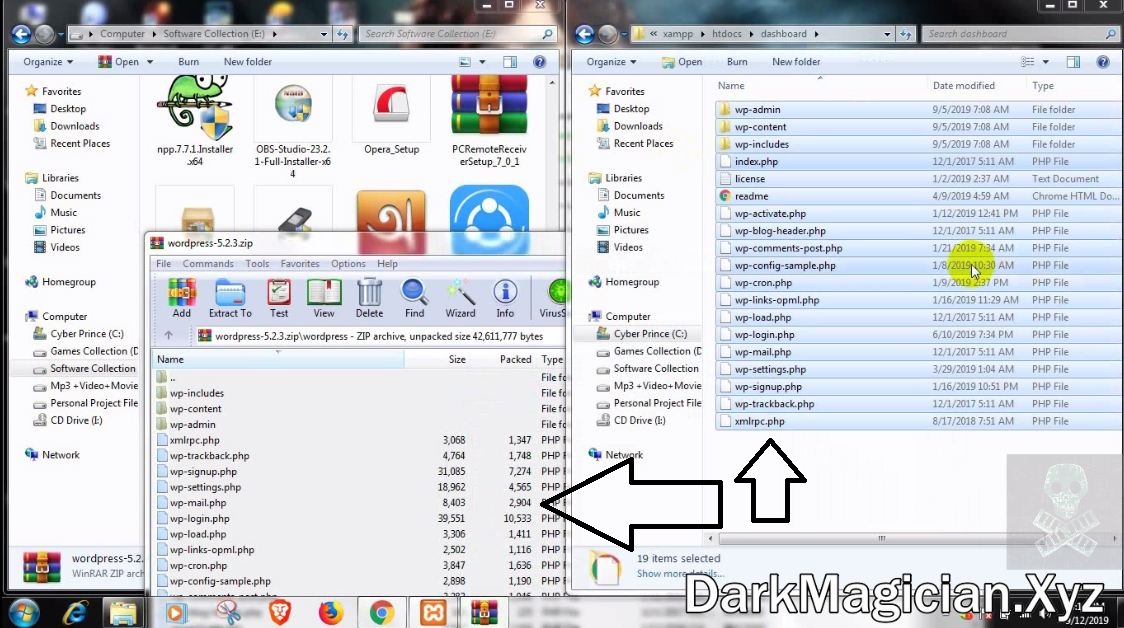Image resolution: width=1124 pixels, height=628 pixels.
Task: Open the Open dropdown arrow in left window
Action: pyautogui.click(x=150, y=62)
